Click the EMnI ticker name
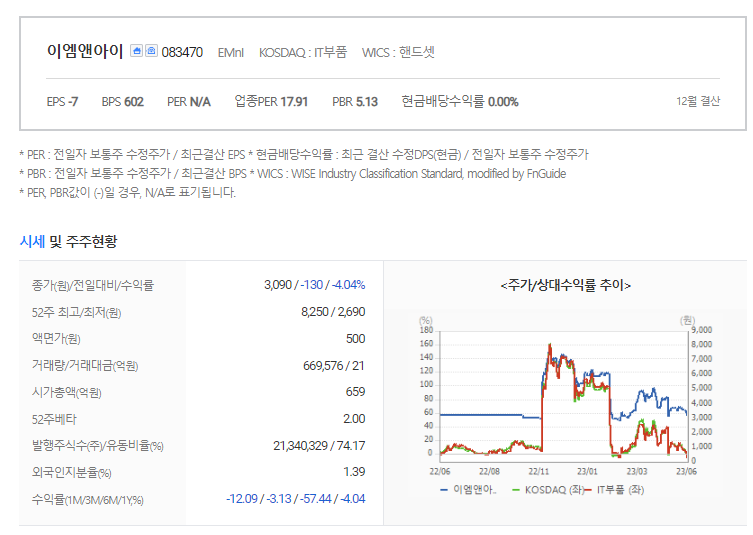 [x=231, y=52]
